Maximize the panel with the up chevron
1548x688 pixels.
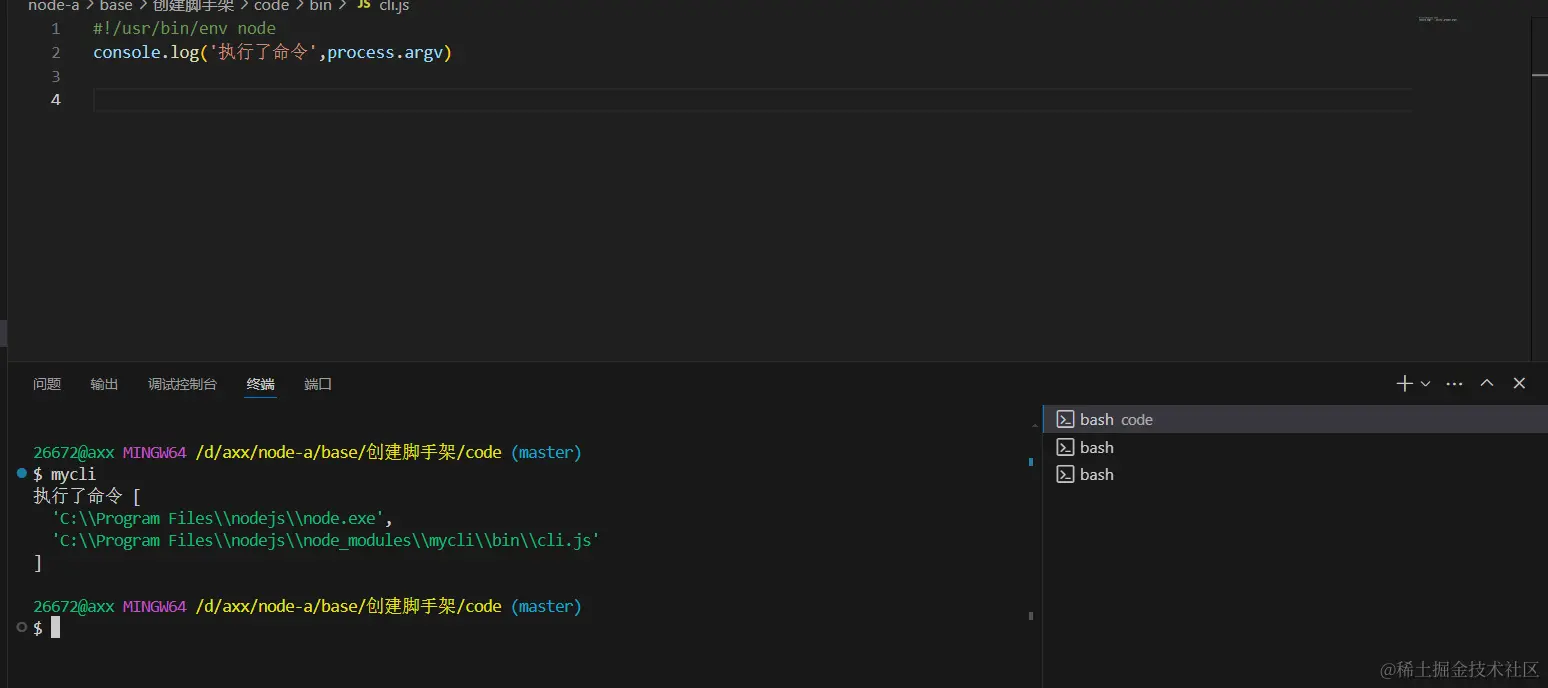click(1487, 383)
